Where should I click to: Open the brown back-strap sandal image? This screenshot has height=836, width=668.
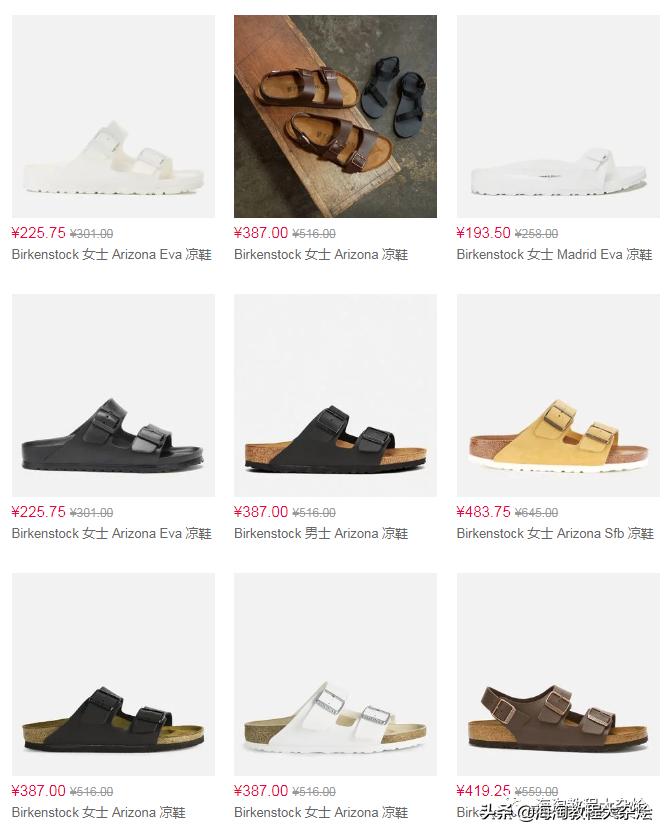tap(558, 674)
